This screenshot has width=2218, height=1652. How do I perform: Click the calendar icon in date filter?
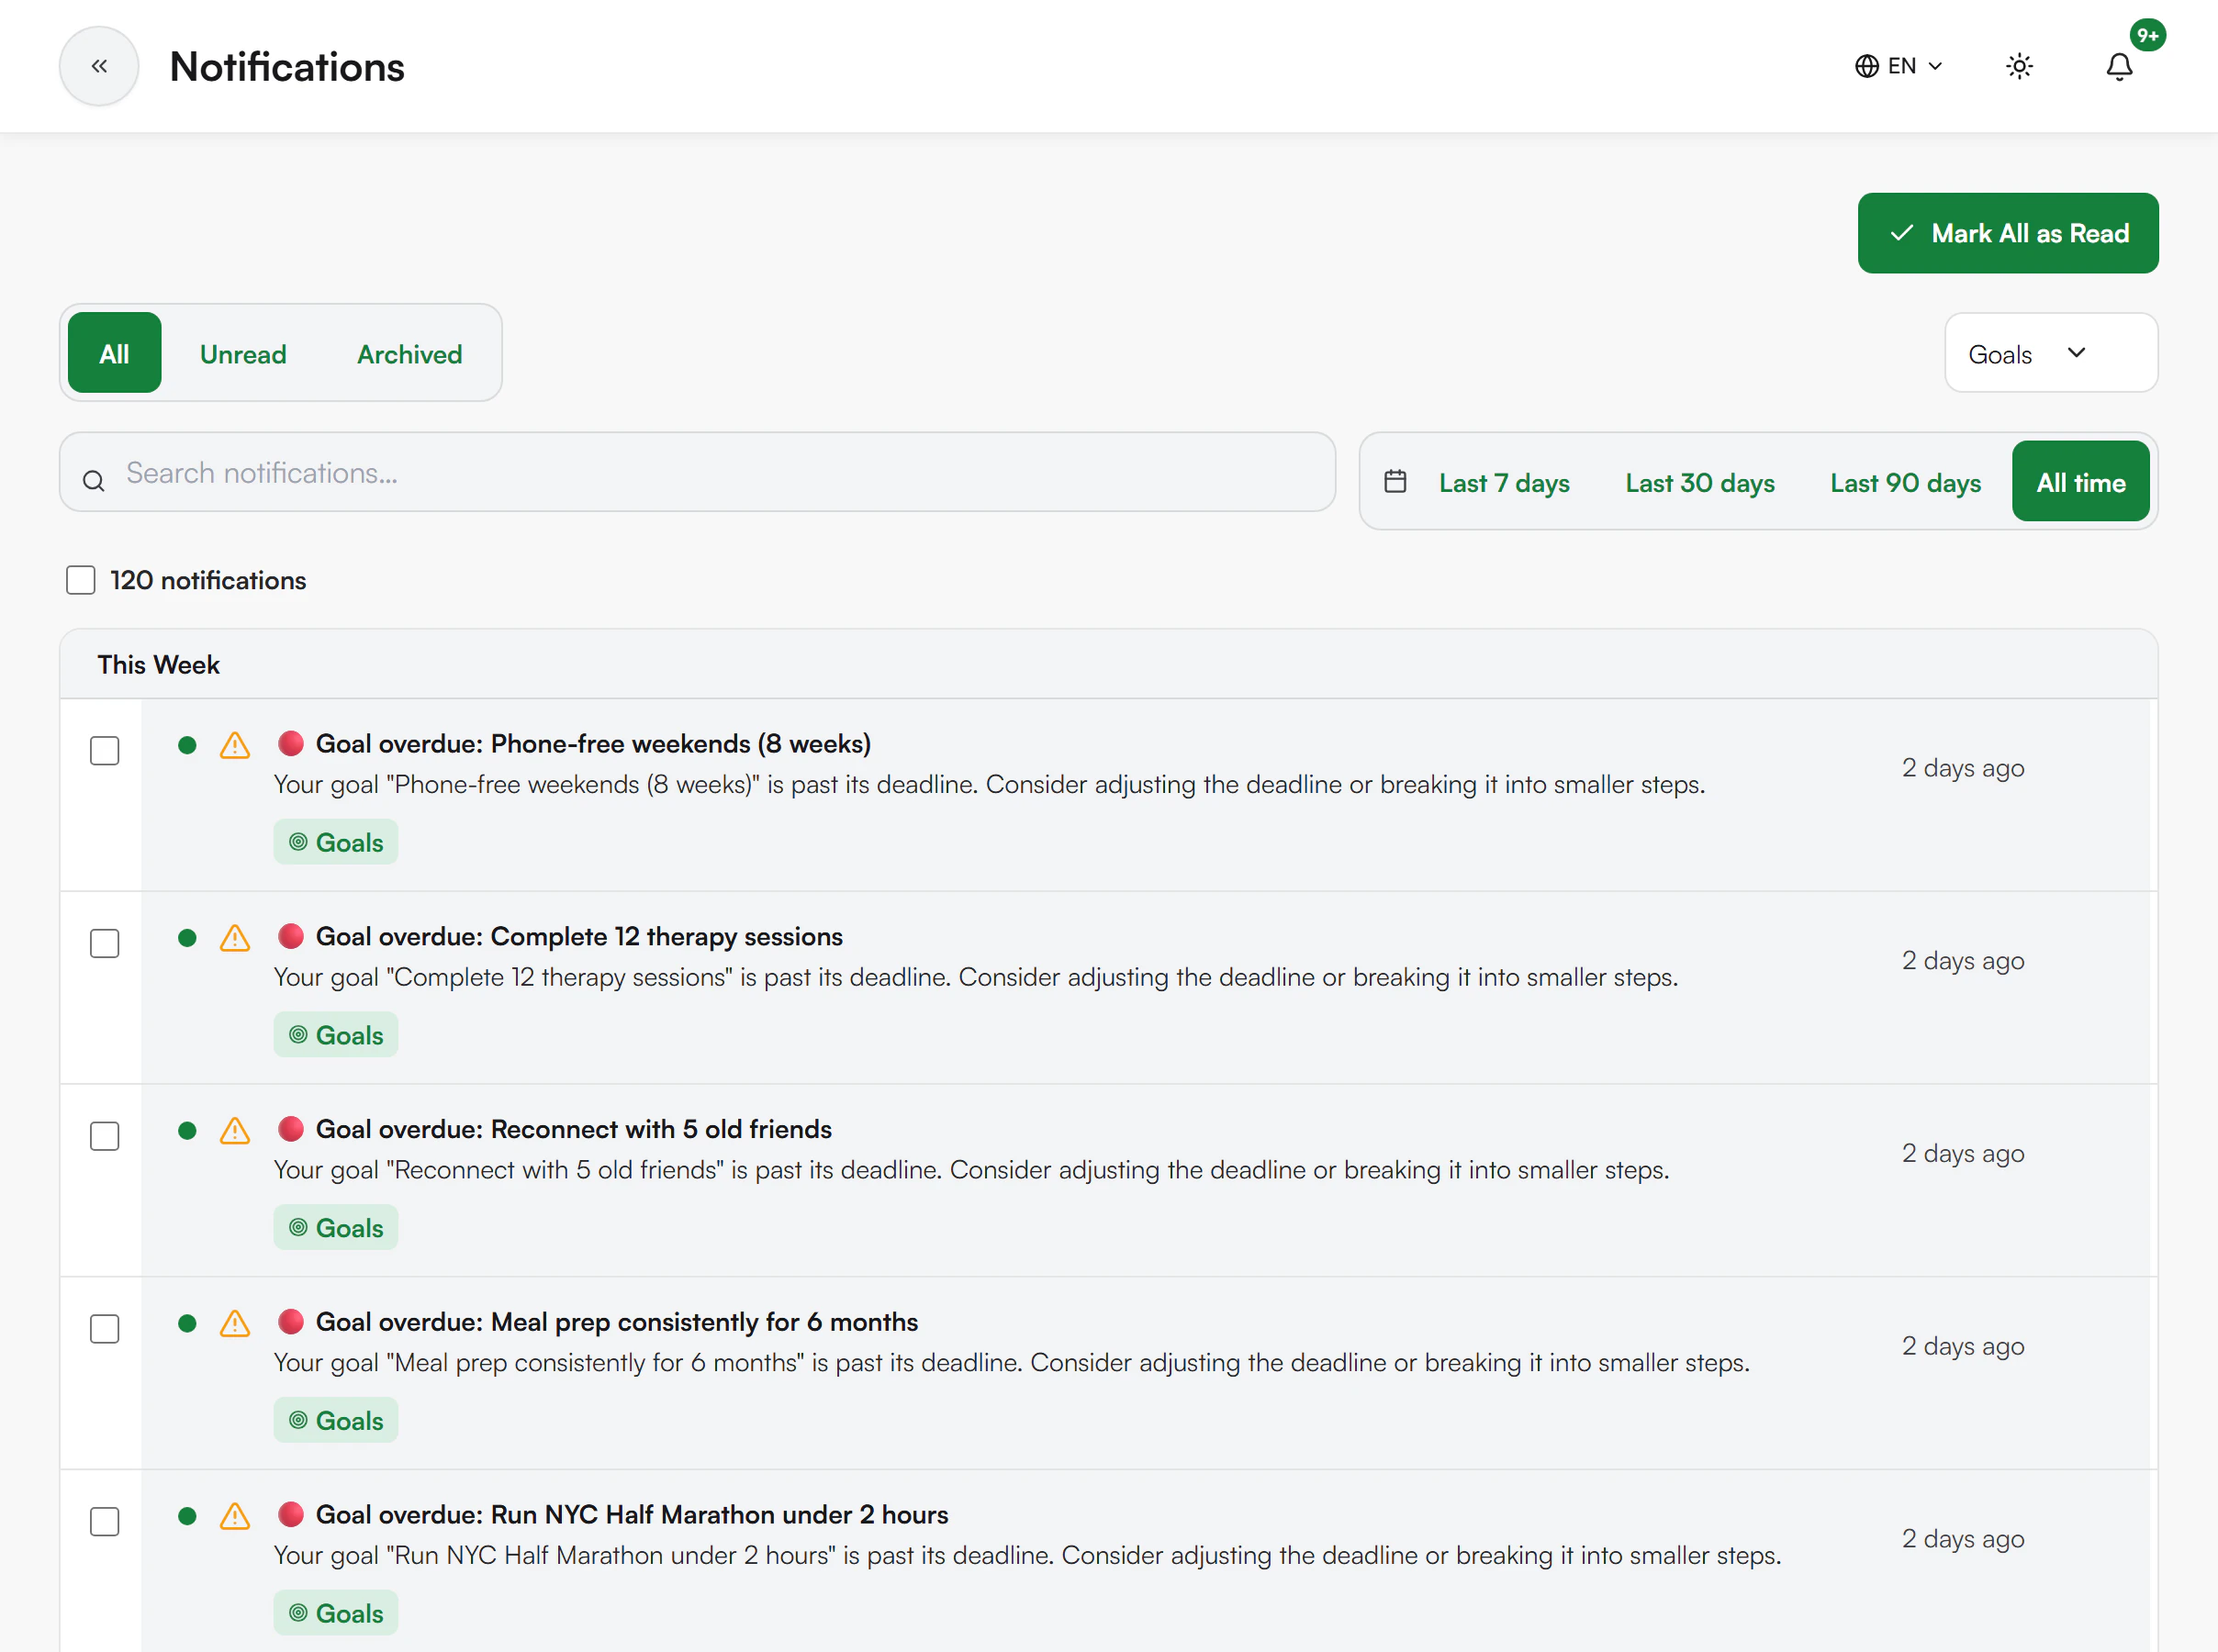pyautogui.click(x=1395, y=482)
